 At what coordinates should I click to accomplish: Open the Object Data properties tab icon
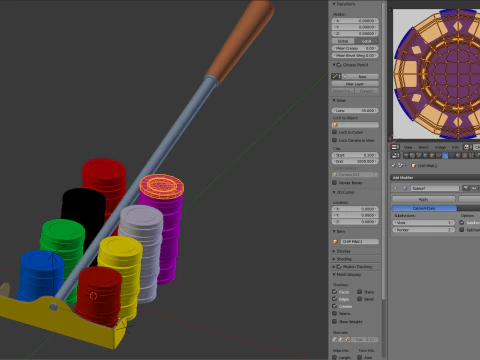pos(452,156)
